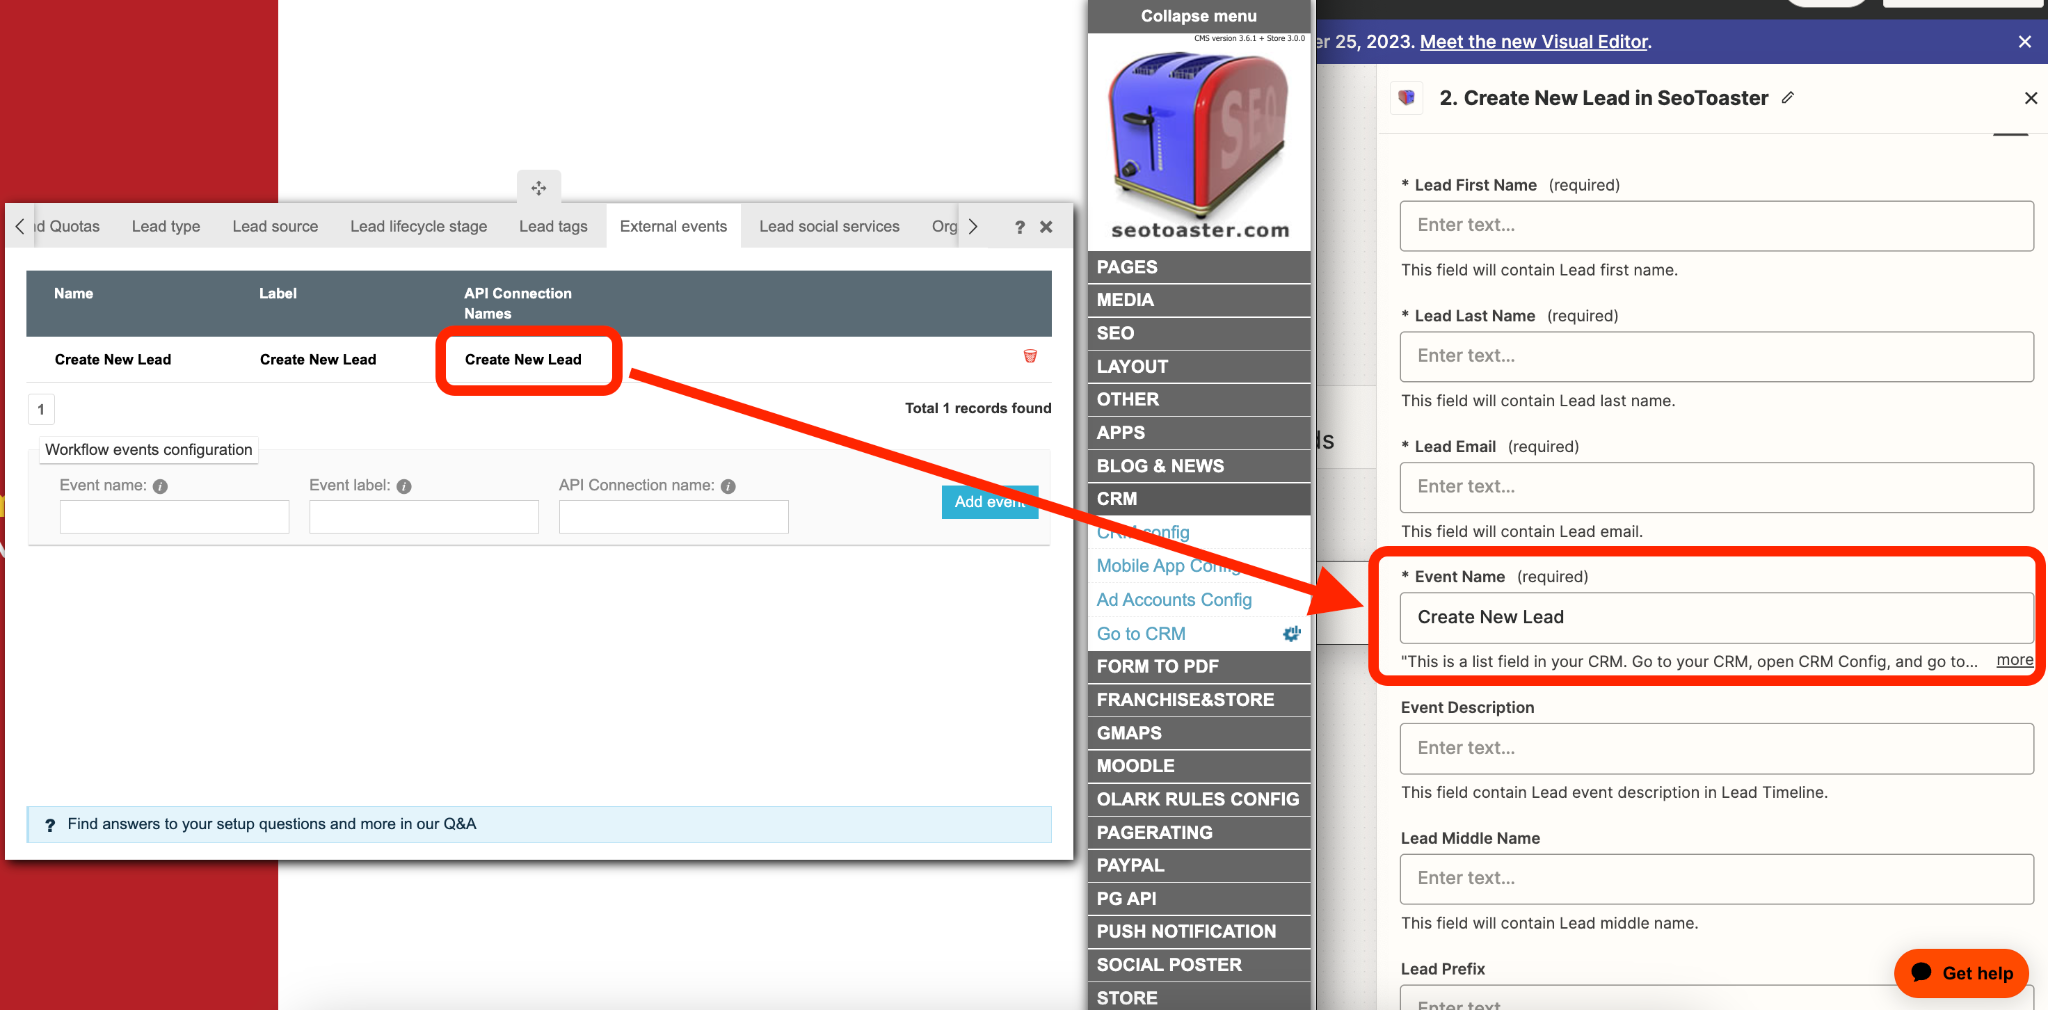Expand the PAYPAL menu section
This screenshot has height=1010, width=2048.
pos(1199,865)
